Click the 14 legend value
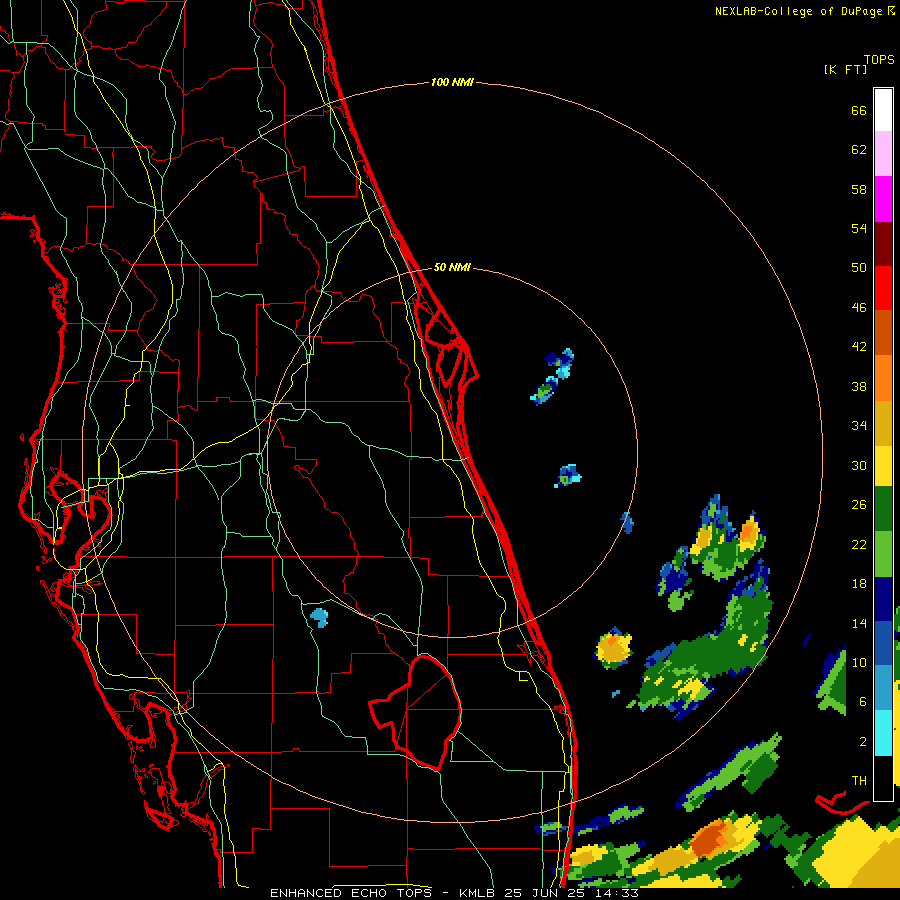Image resolution: width=900 pixels, height=900 pixels. [x=859, y=623]
